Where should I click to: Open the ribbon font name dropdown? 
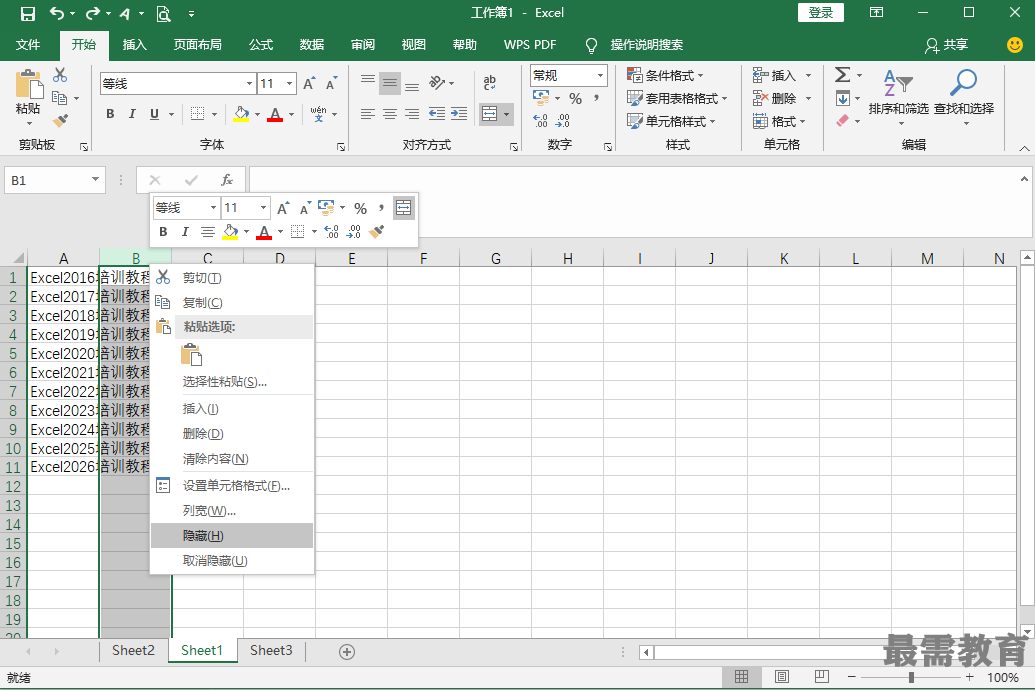pyautogui.click(x=250, y=84)
